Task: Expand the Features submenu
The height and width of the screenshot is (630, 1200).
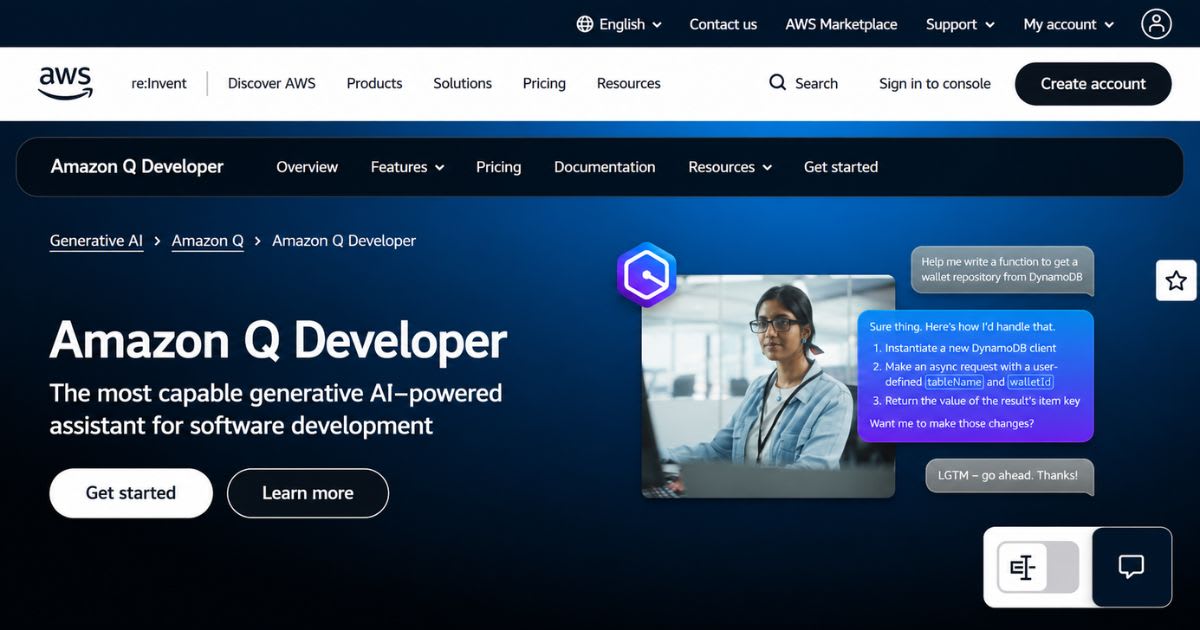Action: pyautogui.click(x=407, y=167)
